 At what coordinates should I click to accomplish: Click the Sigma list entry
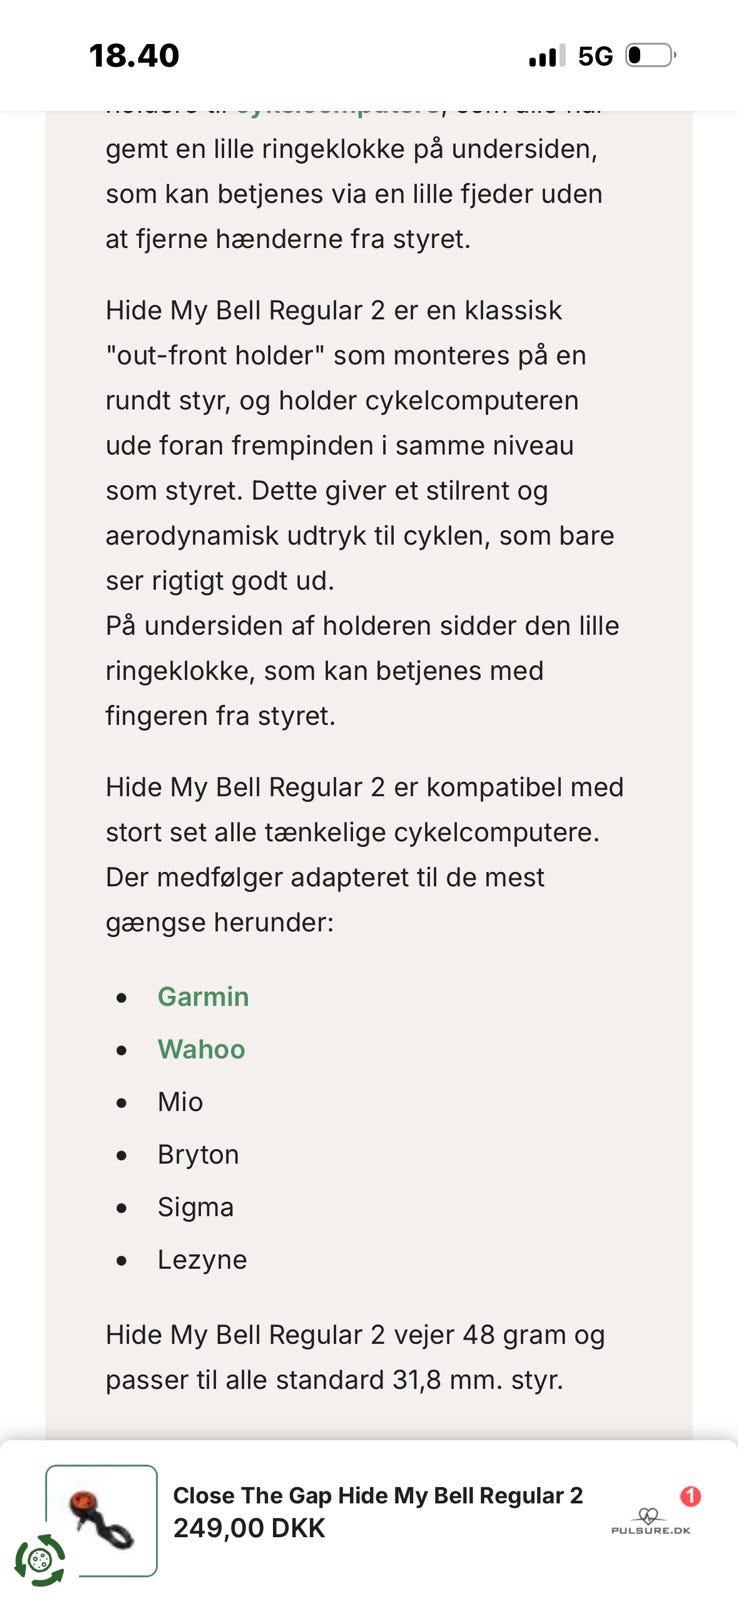(196, 1207)
